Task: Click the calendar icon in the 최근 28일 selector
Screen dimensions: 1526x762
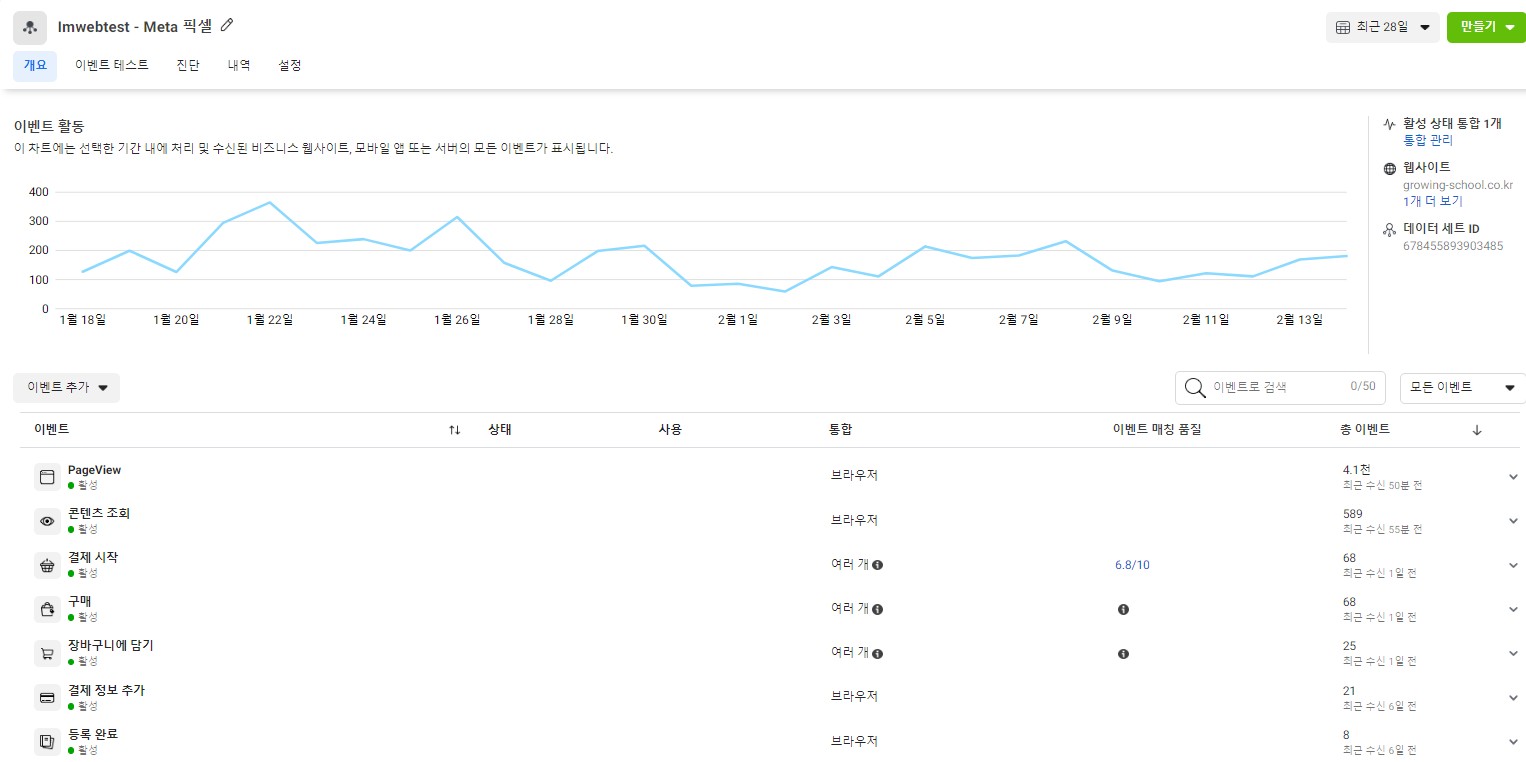Action: click(x=1343, y=27)
